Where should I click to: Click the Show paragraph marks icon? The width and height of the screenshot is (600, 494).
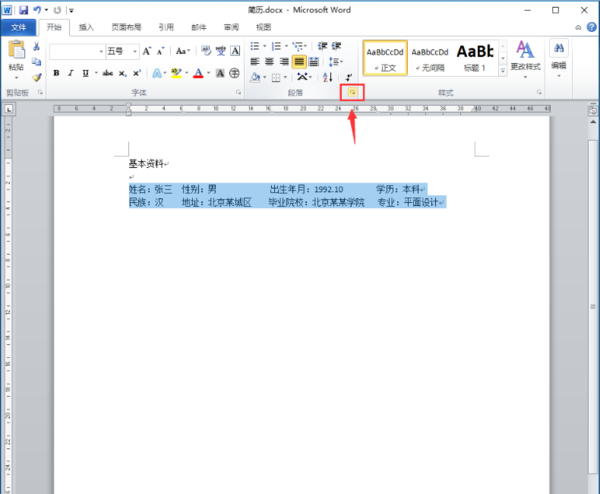point(348,77)
